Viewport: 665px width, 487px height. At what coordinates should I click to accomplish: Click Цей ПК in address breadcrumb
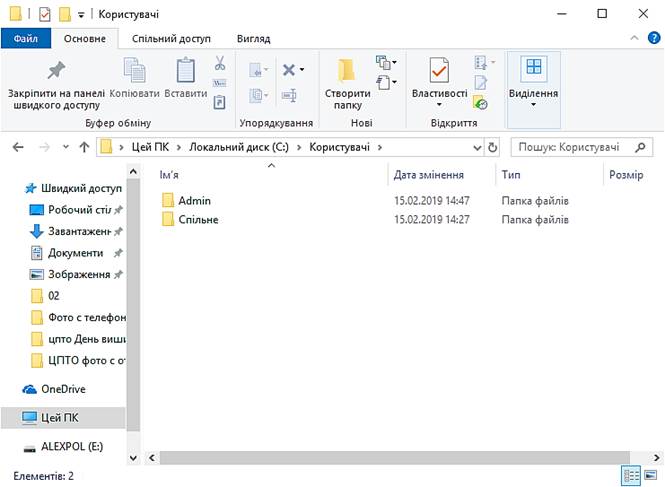coord(150,147)
